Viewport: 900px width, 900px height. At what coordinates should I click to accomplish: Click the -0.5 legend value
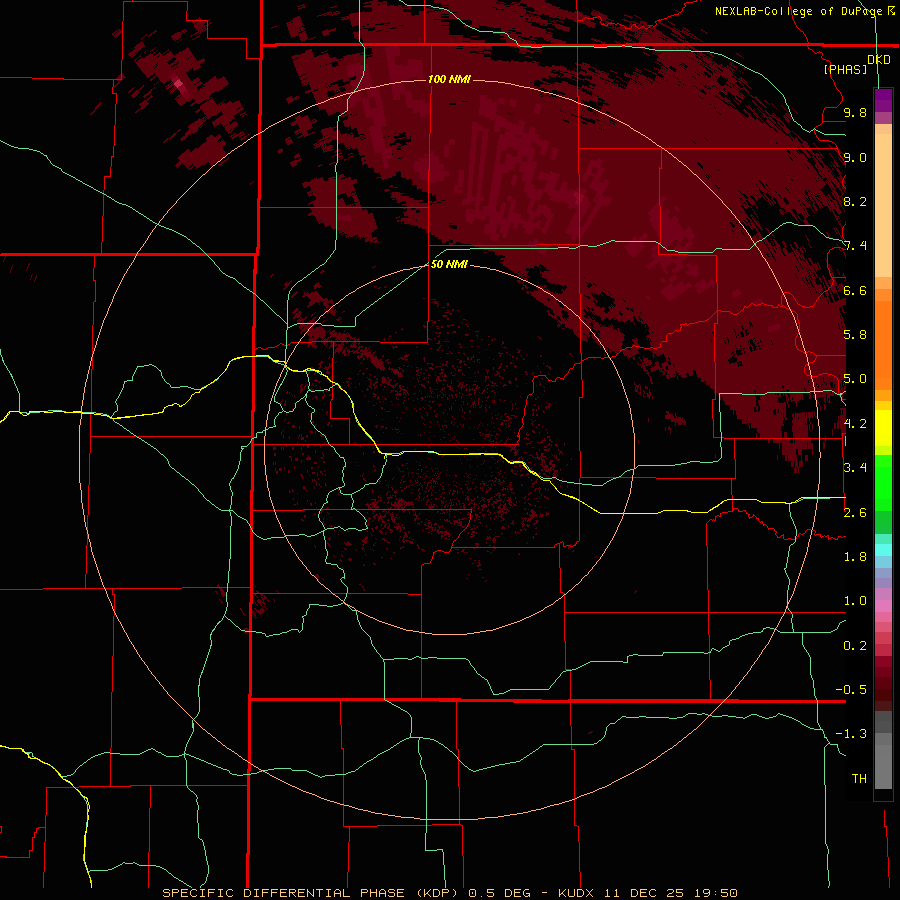[851, 690]
